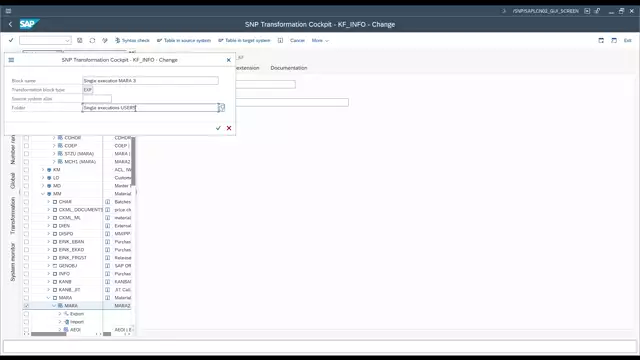
Task: Click the save icon next to command field
Action: 80,40
